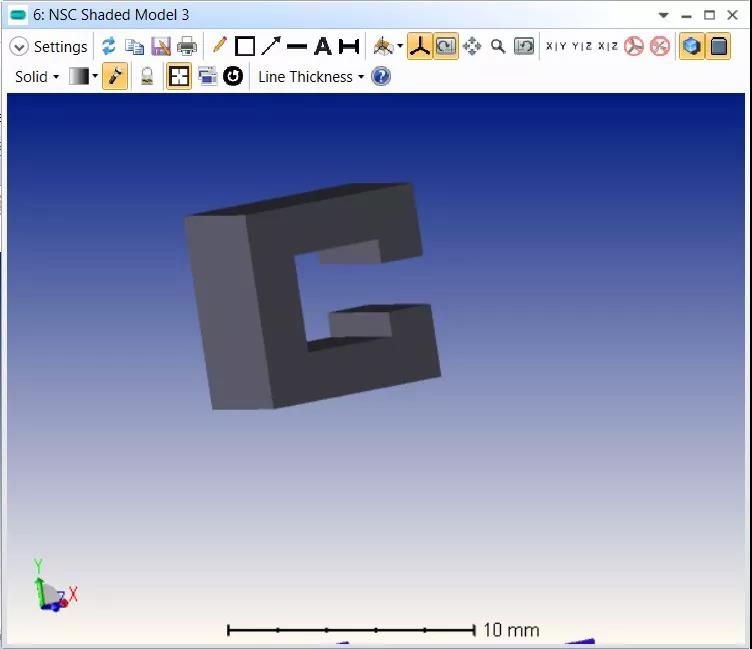Open the camera view dropdown arrow
The height and width of the screenshot is (649, 752).
(400, 47)
